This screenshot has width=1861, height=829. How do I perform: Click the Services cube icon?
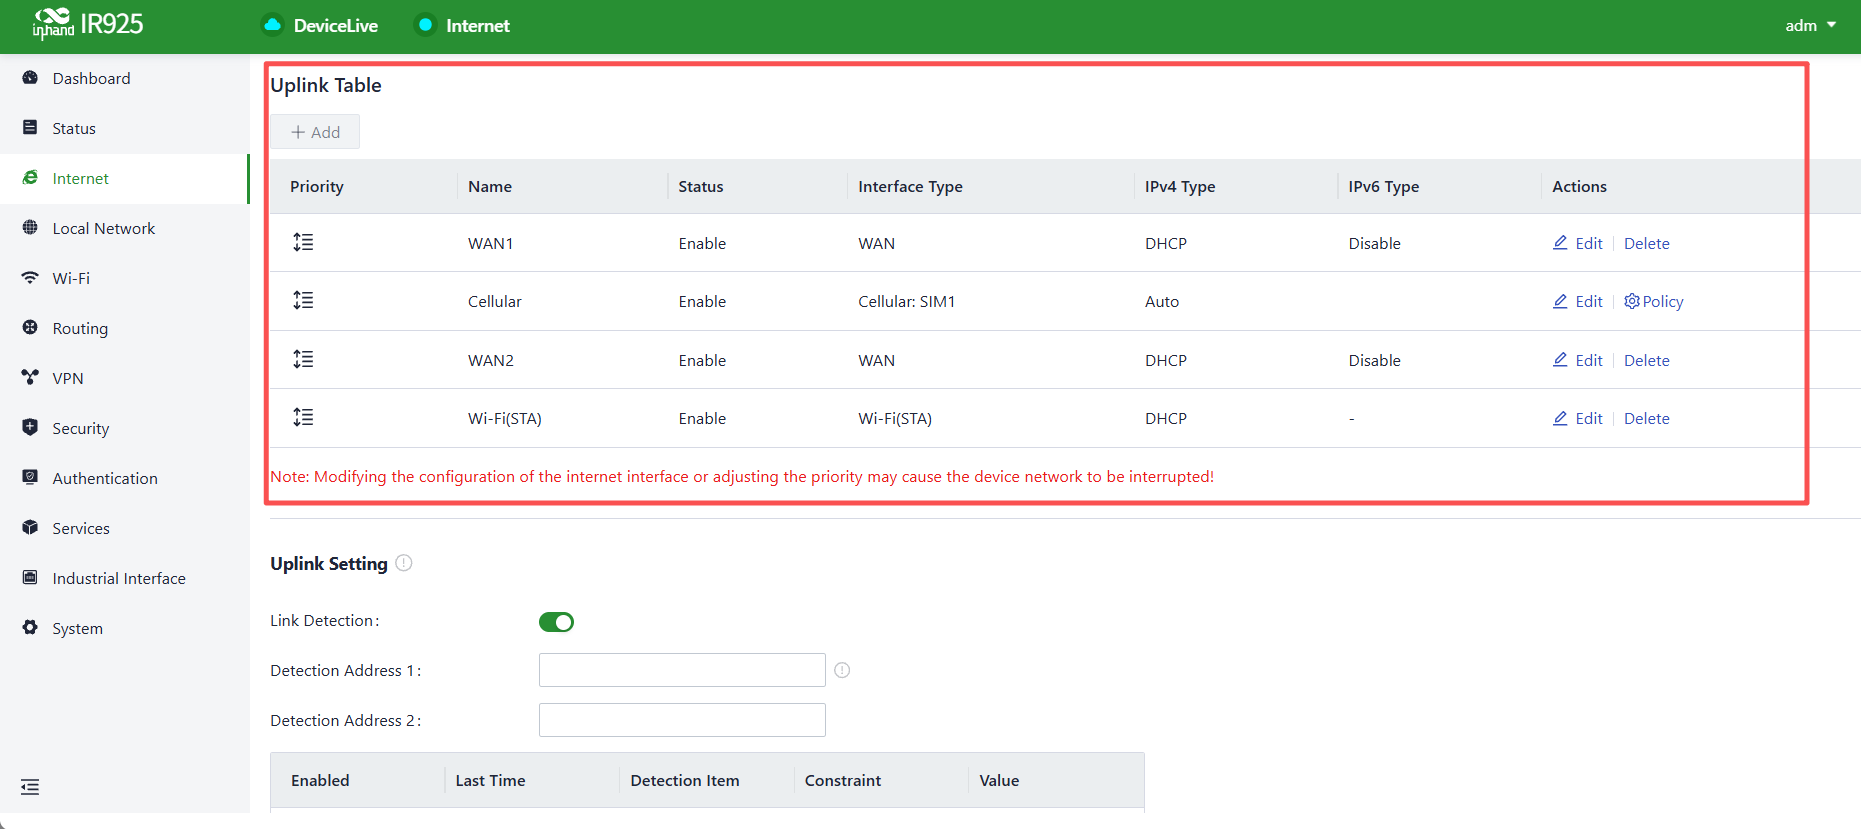[30, 528]
